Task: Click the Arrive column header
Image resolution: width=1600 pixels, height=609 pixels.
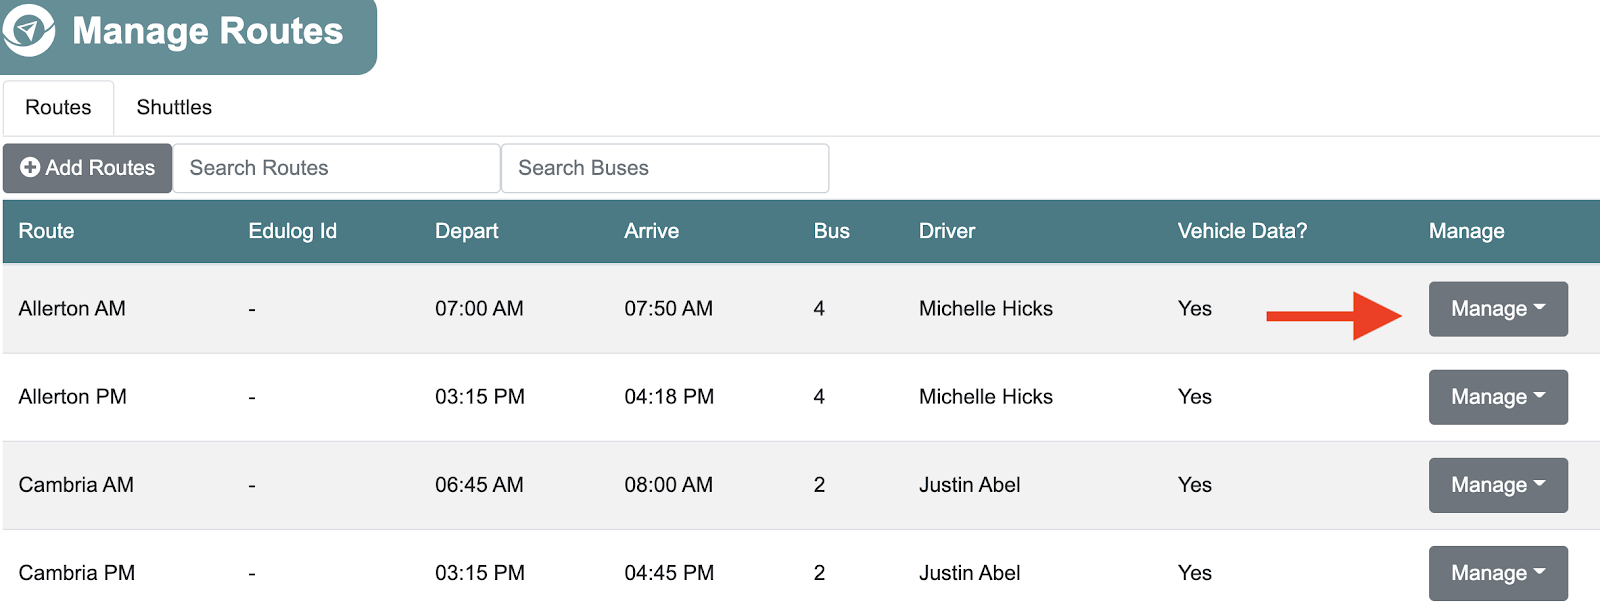Action: (x=651, y=231)
